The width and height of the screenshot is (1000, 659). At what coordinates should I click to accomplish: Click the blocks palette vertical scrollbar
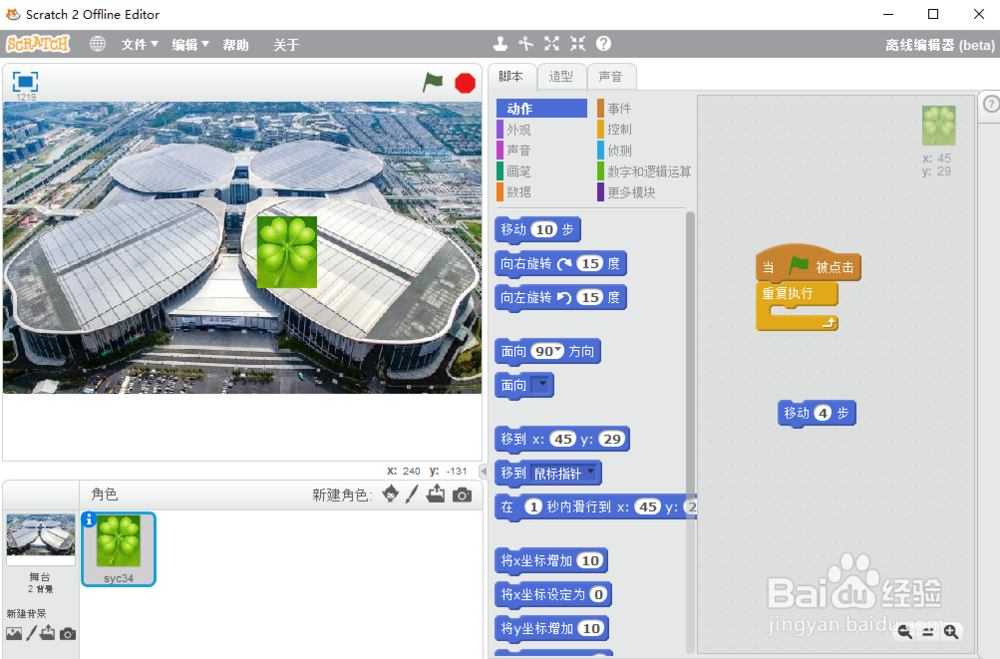coord(689,431)
